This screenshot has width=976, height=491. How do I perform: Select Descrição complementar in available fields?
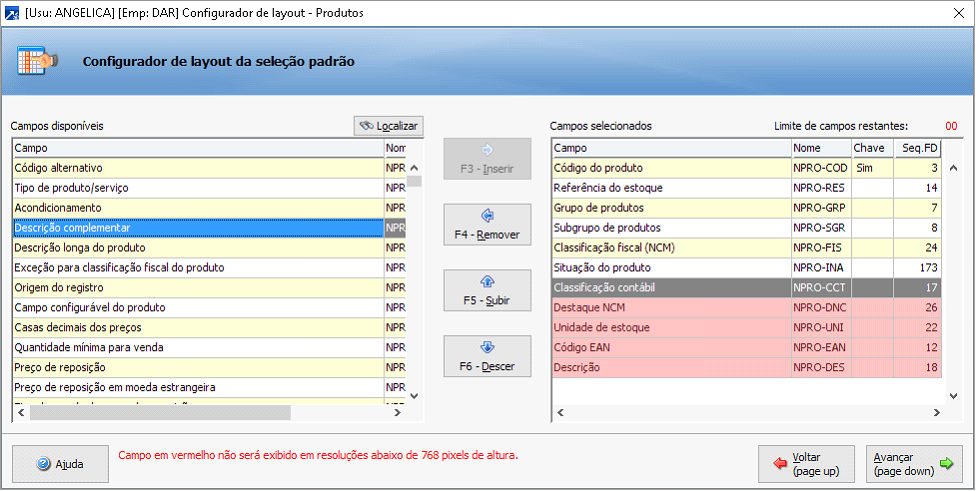(x=198, y=228)
